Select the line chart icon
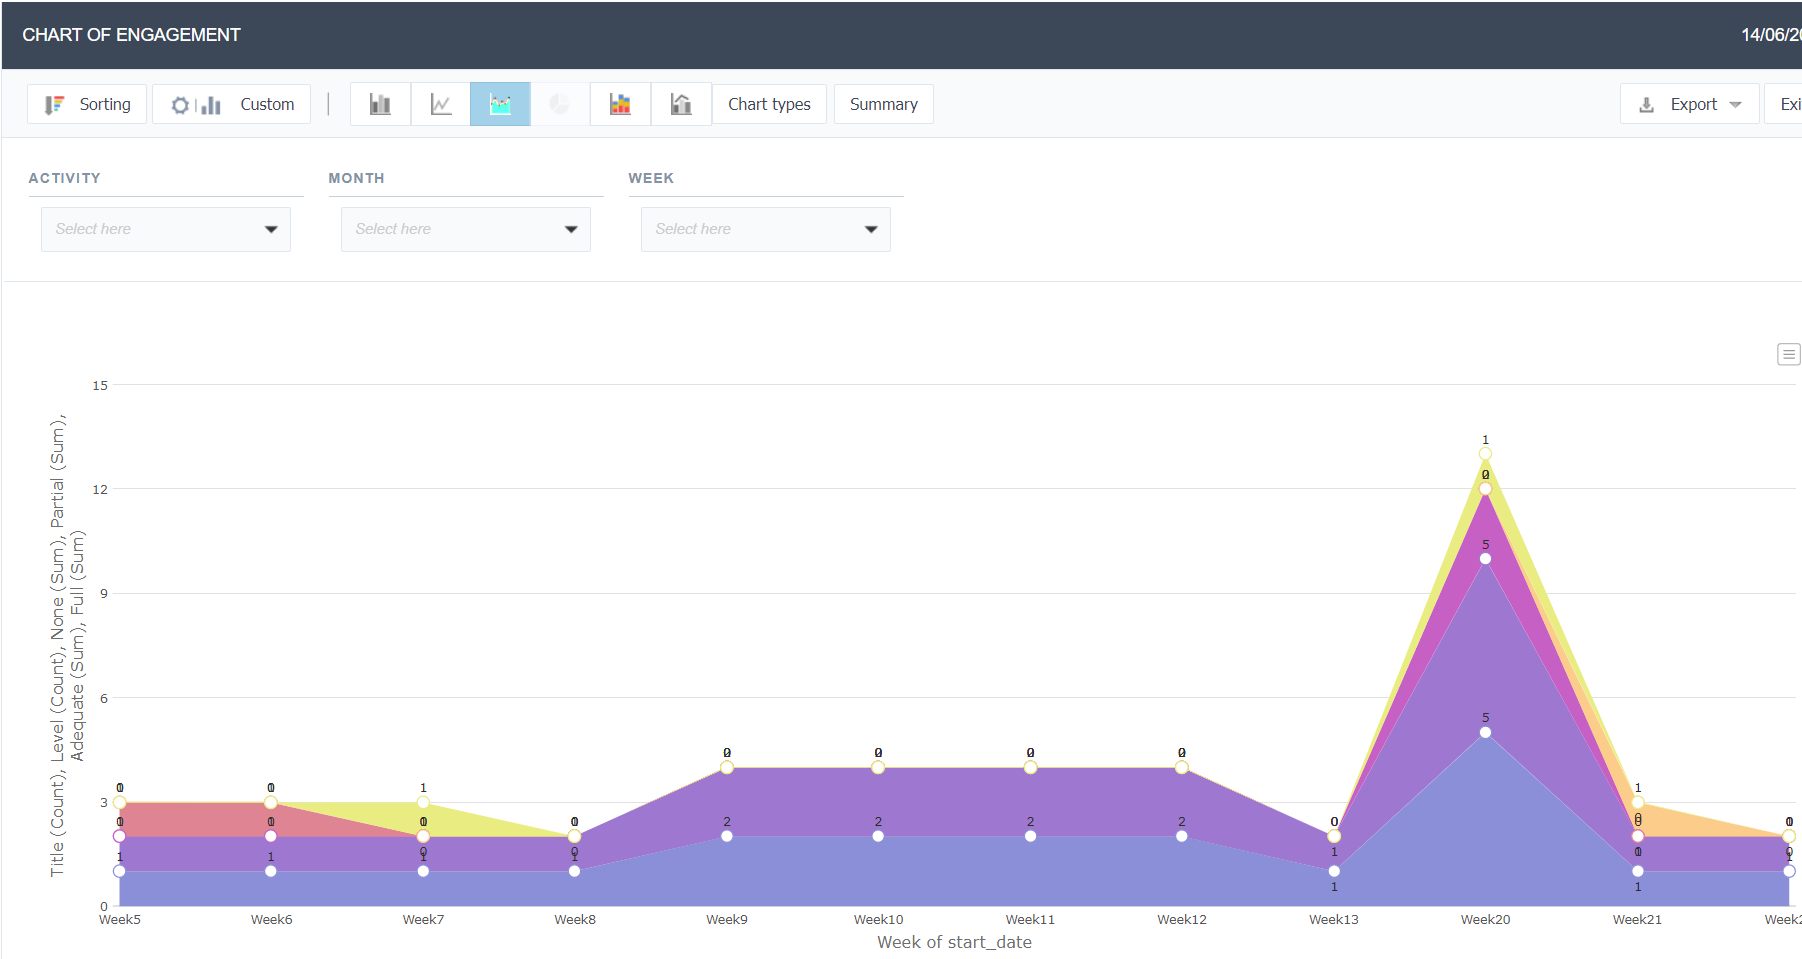The width and height of the screenshot is (1802, 959). (x=440, y=104)
